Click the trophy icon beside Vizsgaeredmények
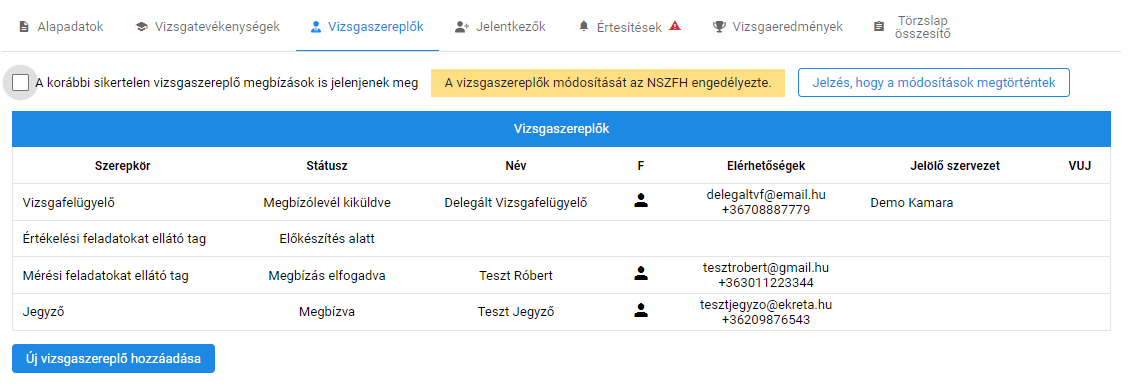This screenshot has height=389, width=1130. click(x=719, y=27)
